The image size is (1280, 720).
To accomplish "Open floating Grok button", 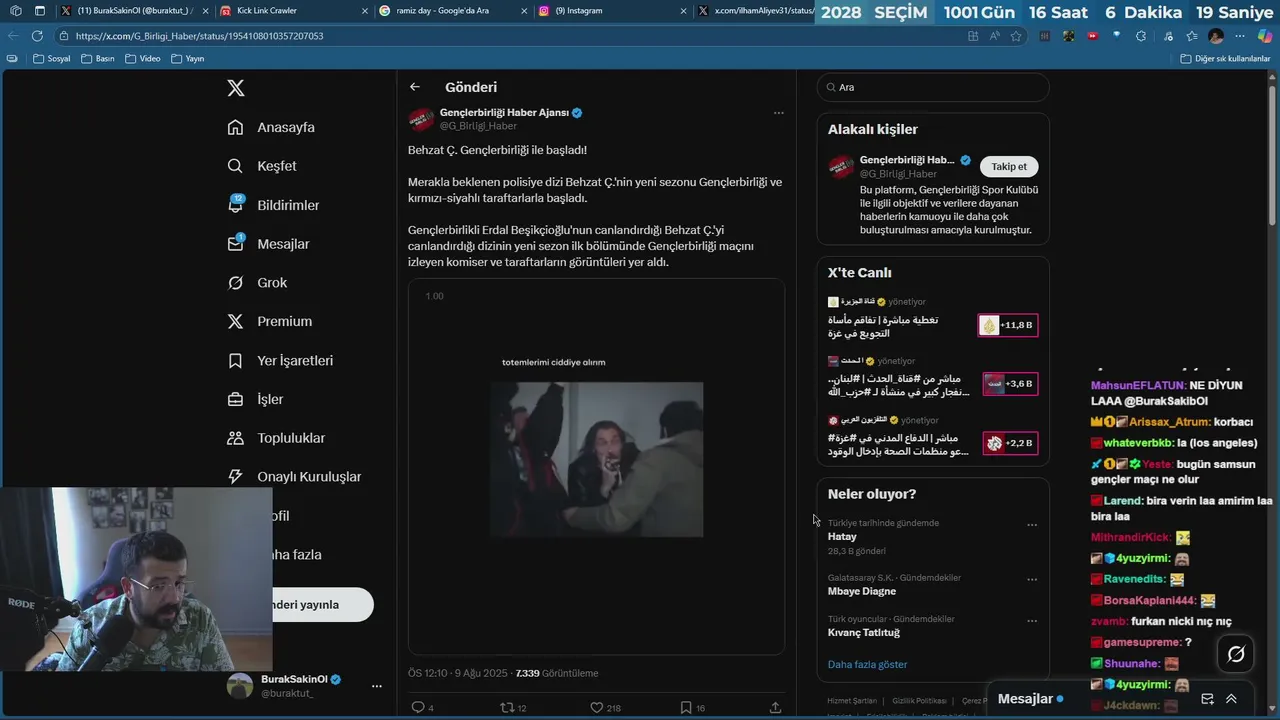I will 1236,654.
